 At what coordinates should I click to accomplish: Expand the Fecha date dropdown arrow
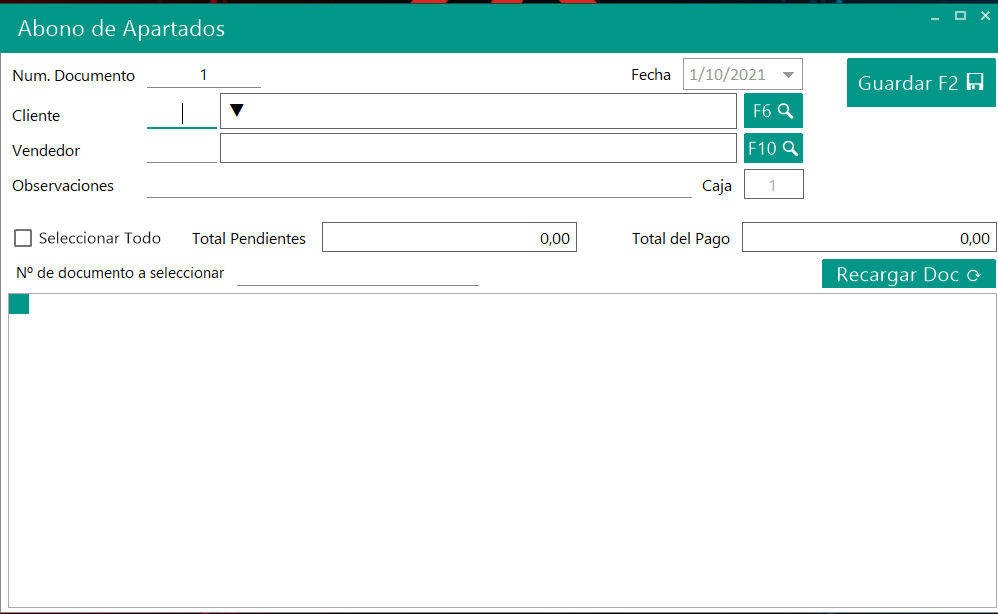(x=789, y=75)
